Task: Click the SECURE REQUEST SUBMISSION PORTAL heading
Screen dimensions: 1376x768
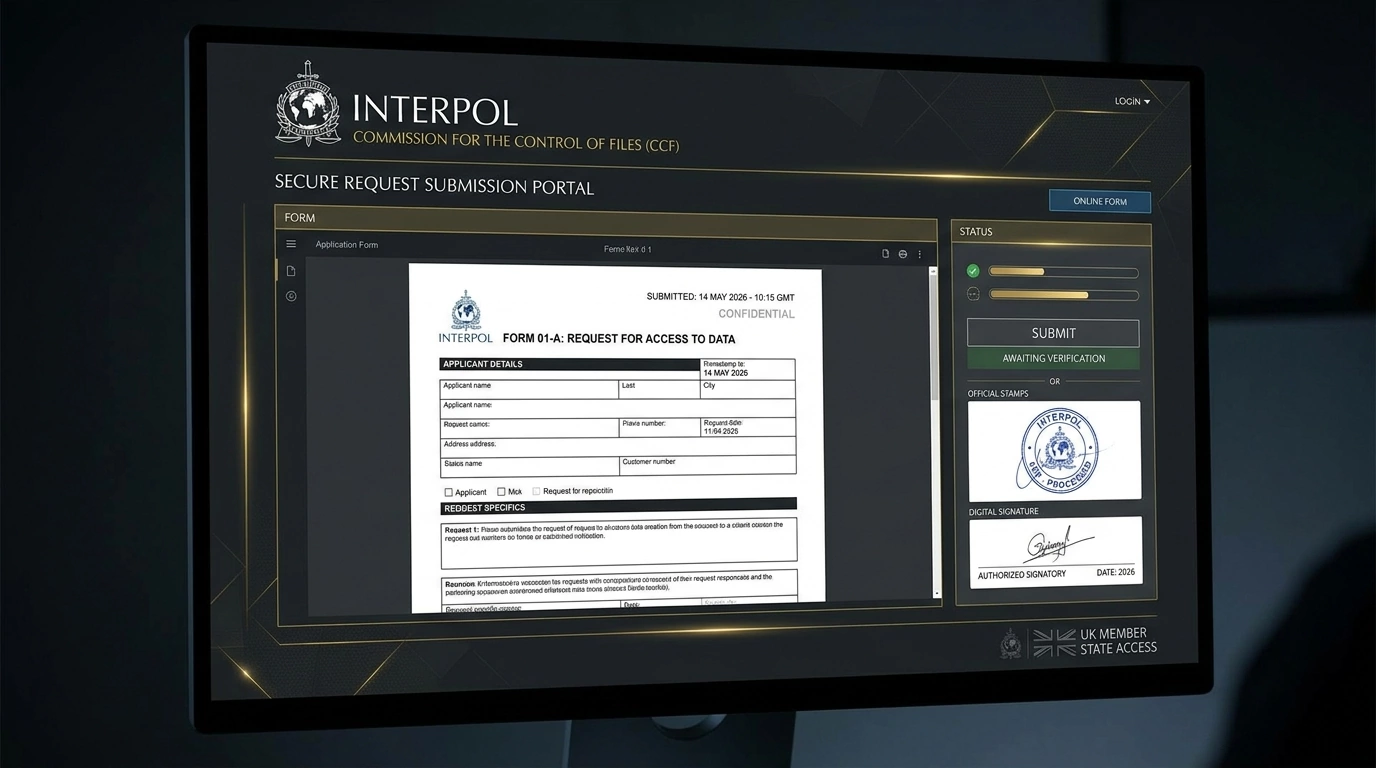Action: [x=434, y=186]
